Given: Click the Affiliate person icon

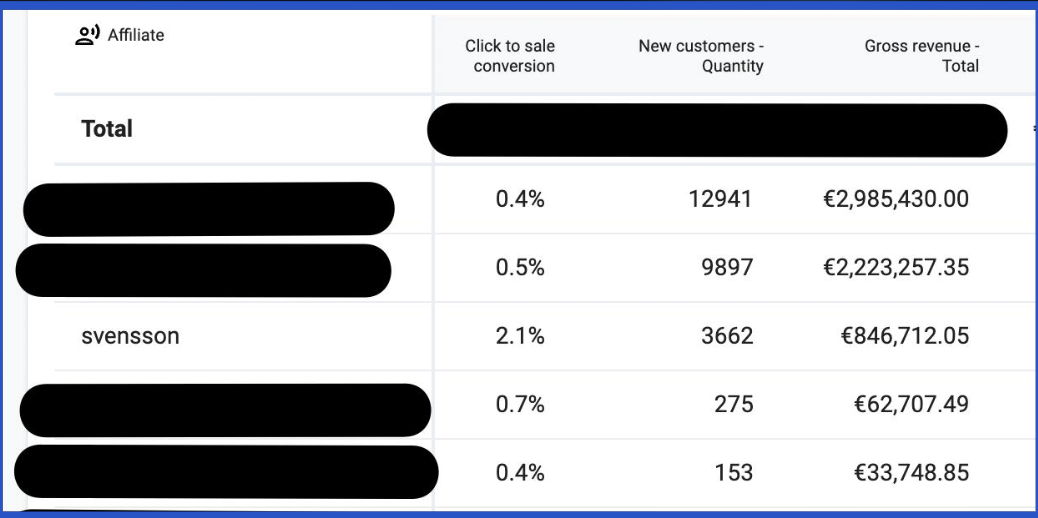Looking at the screenshot, I should (87, 35).
